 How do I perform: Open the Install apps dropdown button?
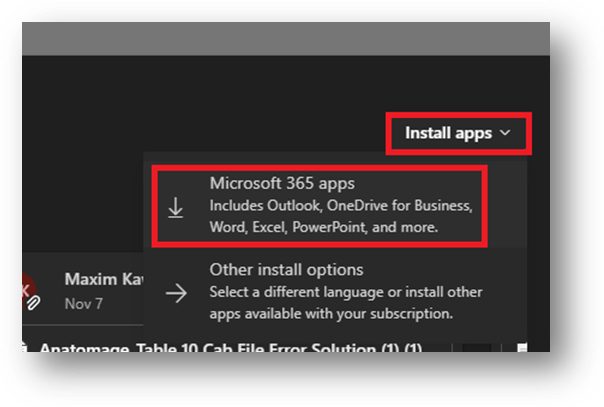pos(458,133)
